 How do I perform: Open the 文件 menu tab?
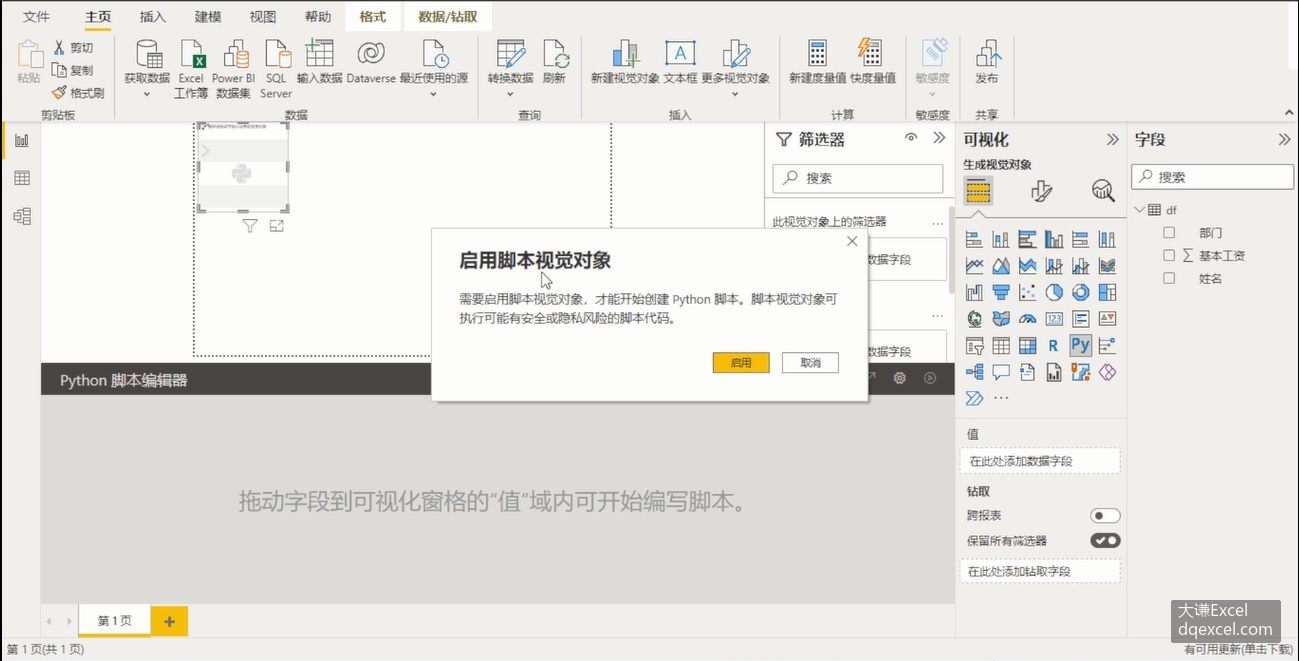36,17
